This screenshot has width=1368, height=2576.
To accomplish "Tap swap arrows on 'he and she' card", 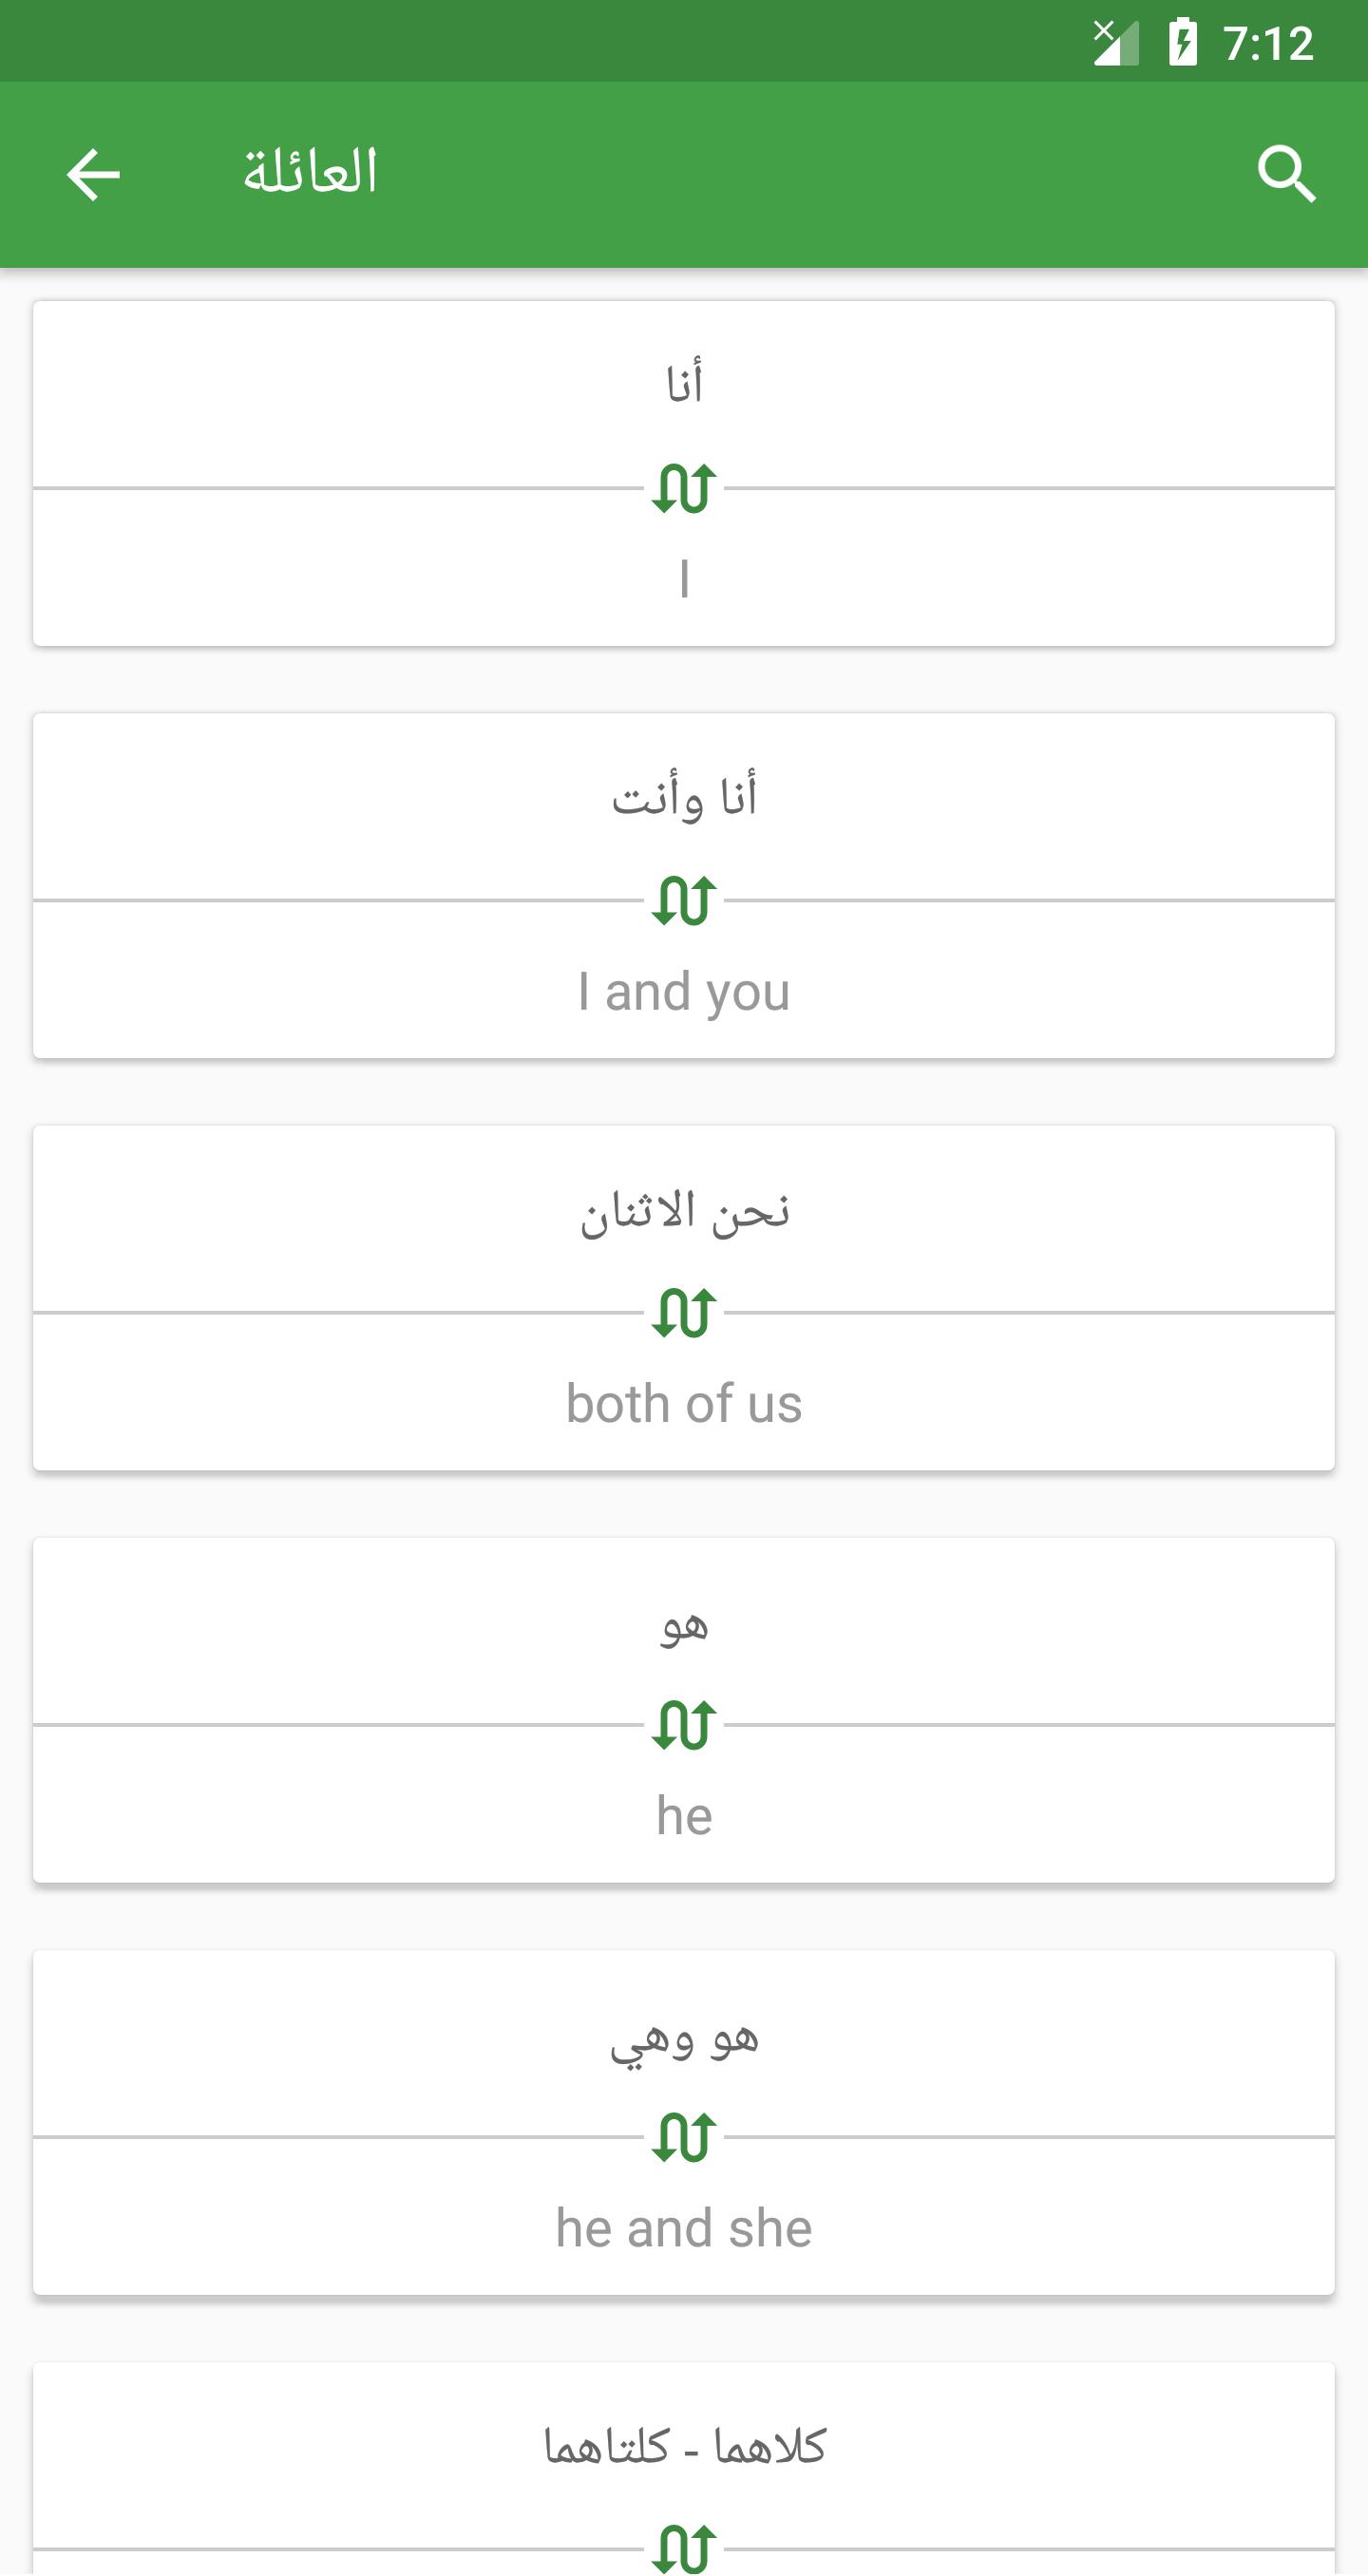I will click(x=684, y=2136).
